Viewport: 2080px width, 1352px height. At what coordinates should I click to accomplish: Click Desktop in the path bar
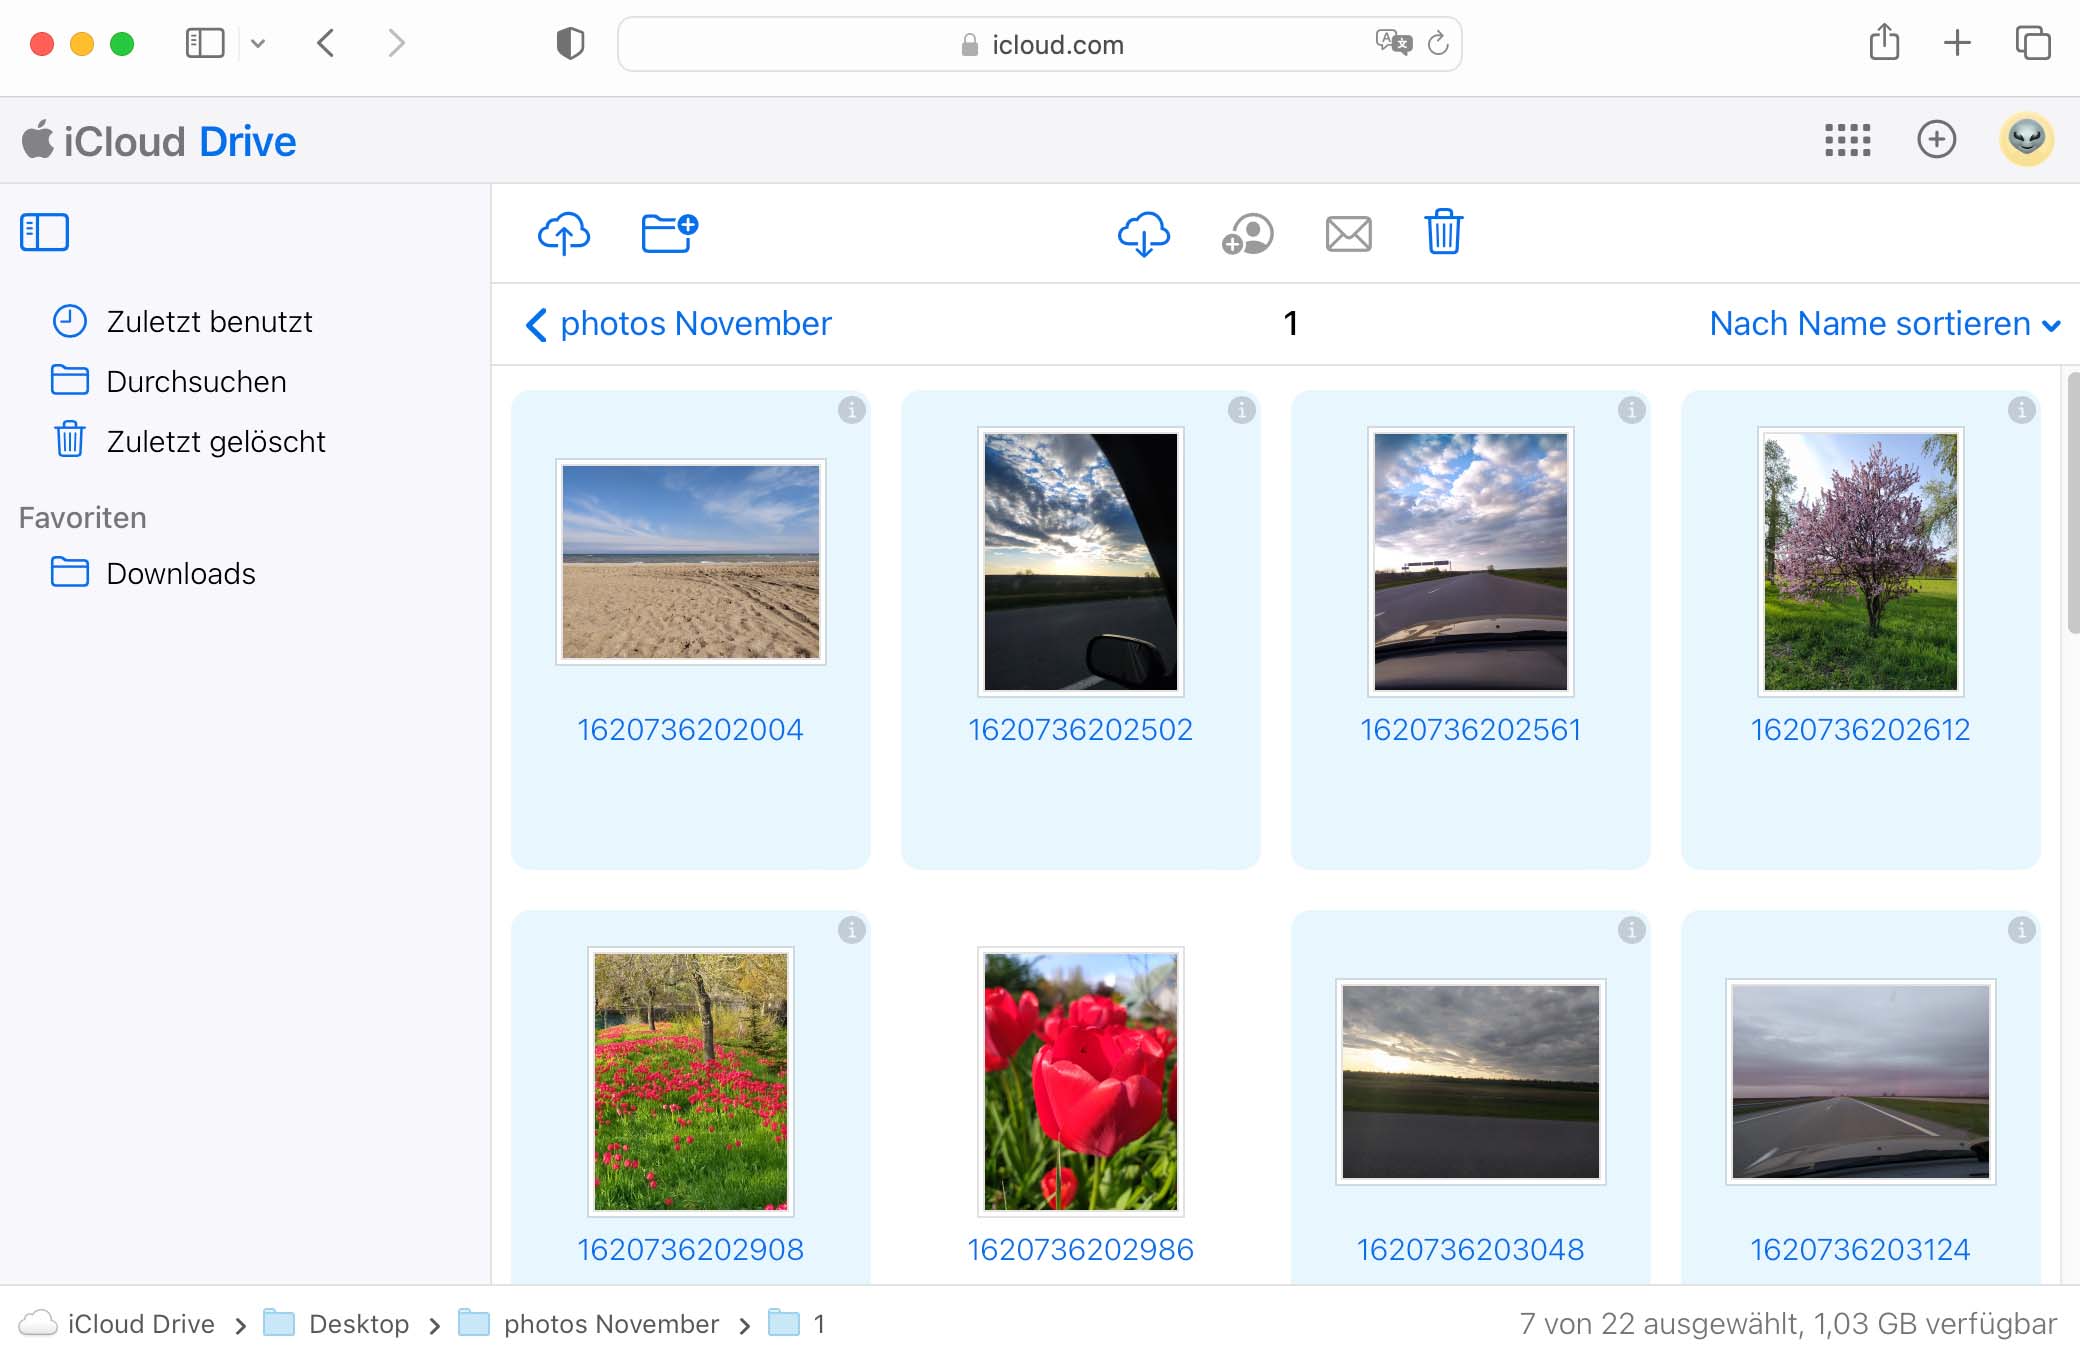click(x=358, y=1324)
